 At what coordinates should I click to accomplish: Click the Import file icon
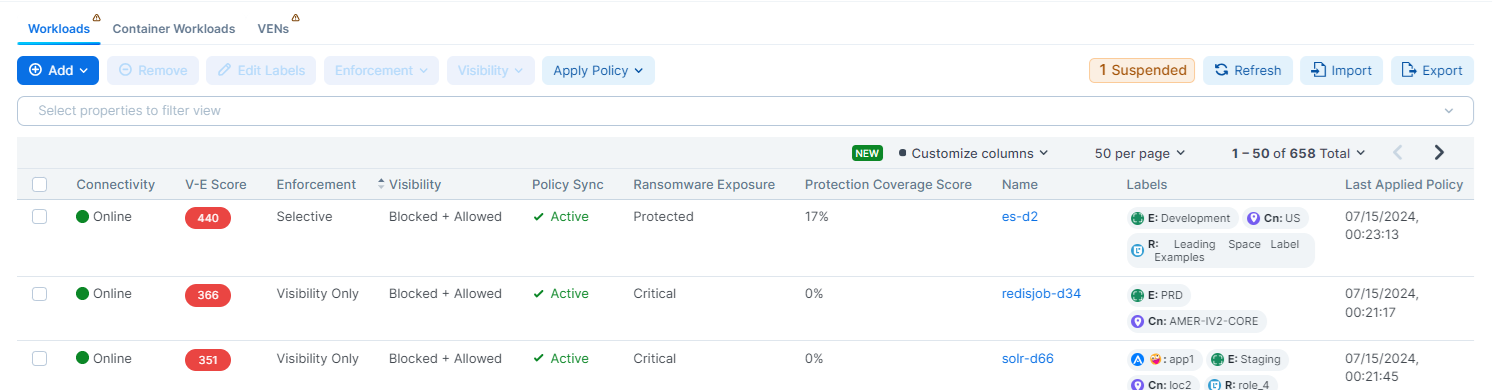1318,70
